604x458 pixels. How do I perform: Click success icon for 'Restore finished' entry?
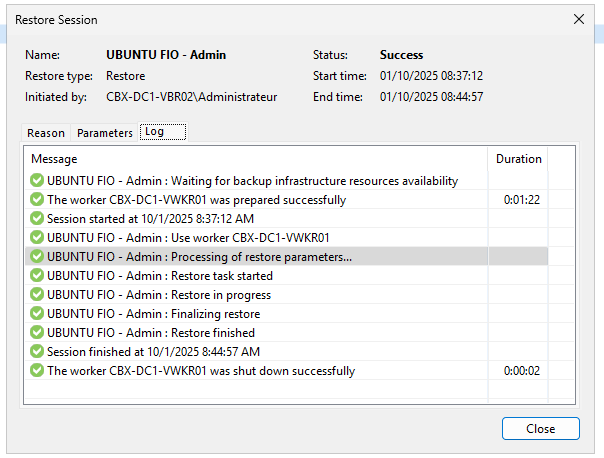point(37,333)
